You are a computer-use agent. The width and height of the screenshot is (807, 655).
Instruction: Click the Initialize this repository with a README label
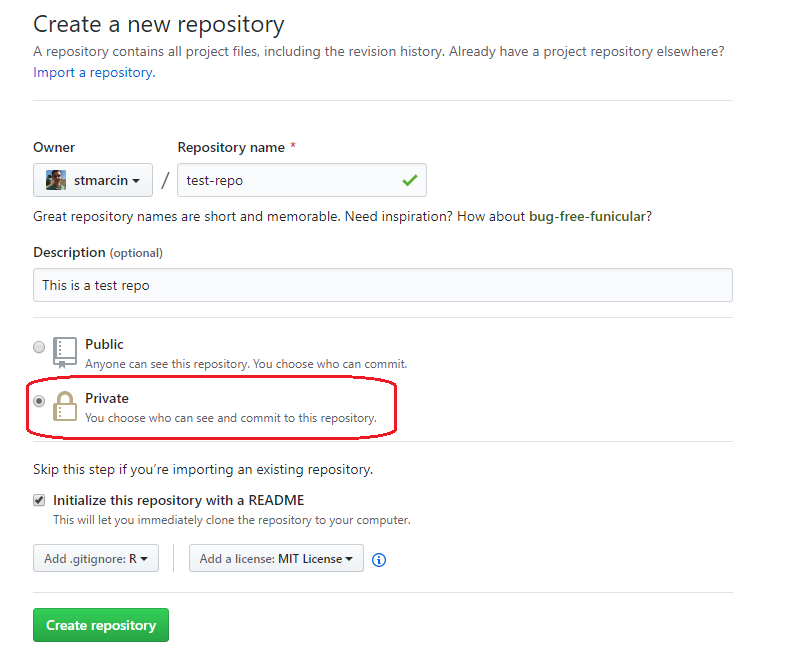coord(179,500)
